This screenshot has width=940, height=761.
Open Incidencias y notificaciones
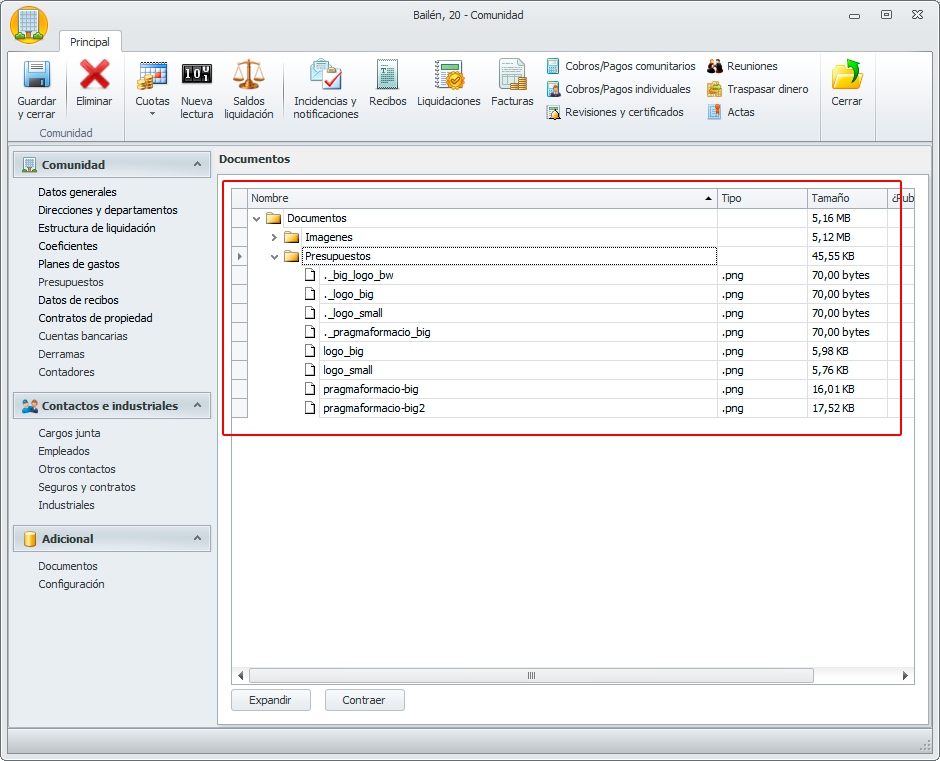(326, 90)
